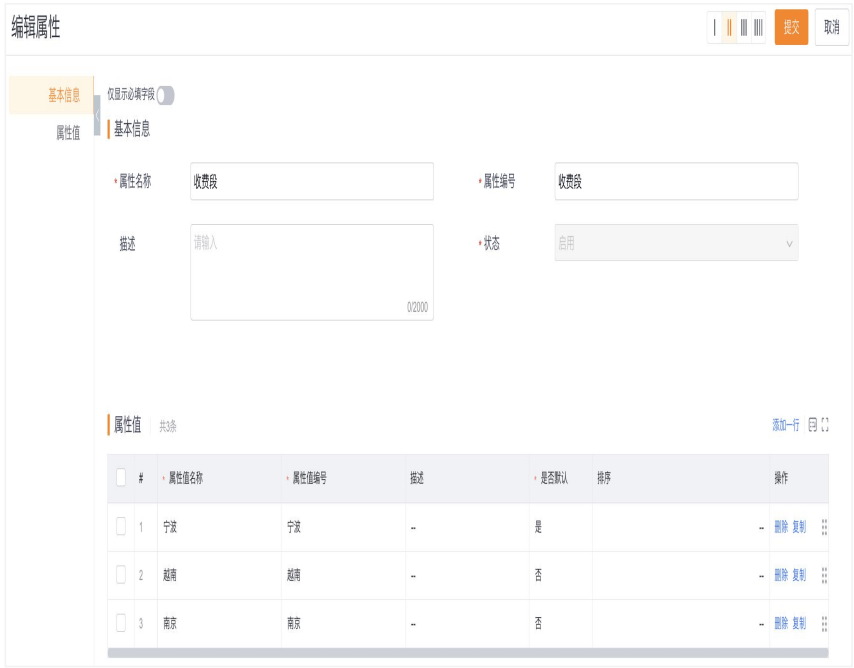Click the horizontal scrollbar under the table
The width and height of the screenshot is (854, 668).
467,653
